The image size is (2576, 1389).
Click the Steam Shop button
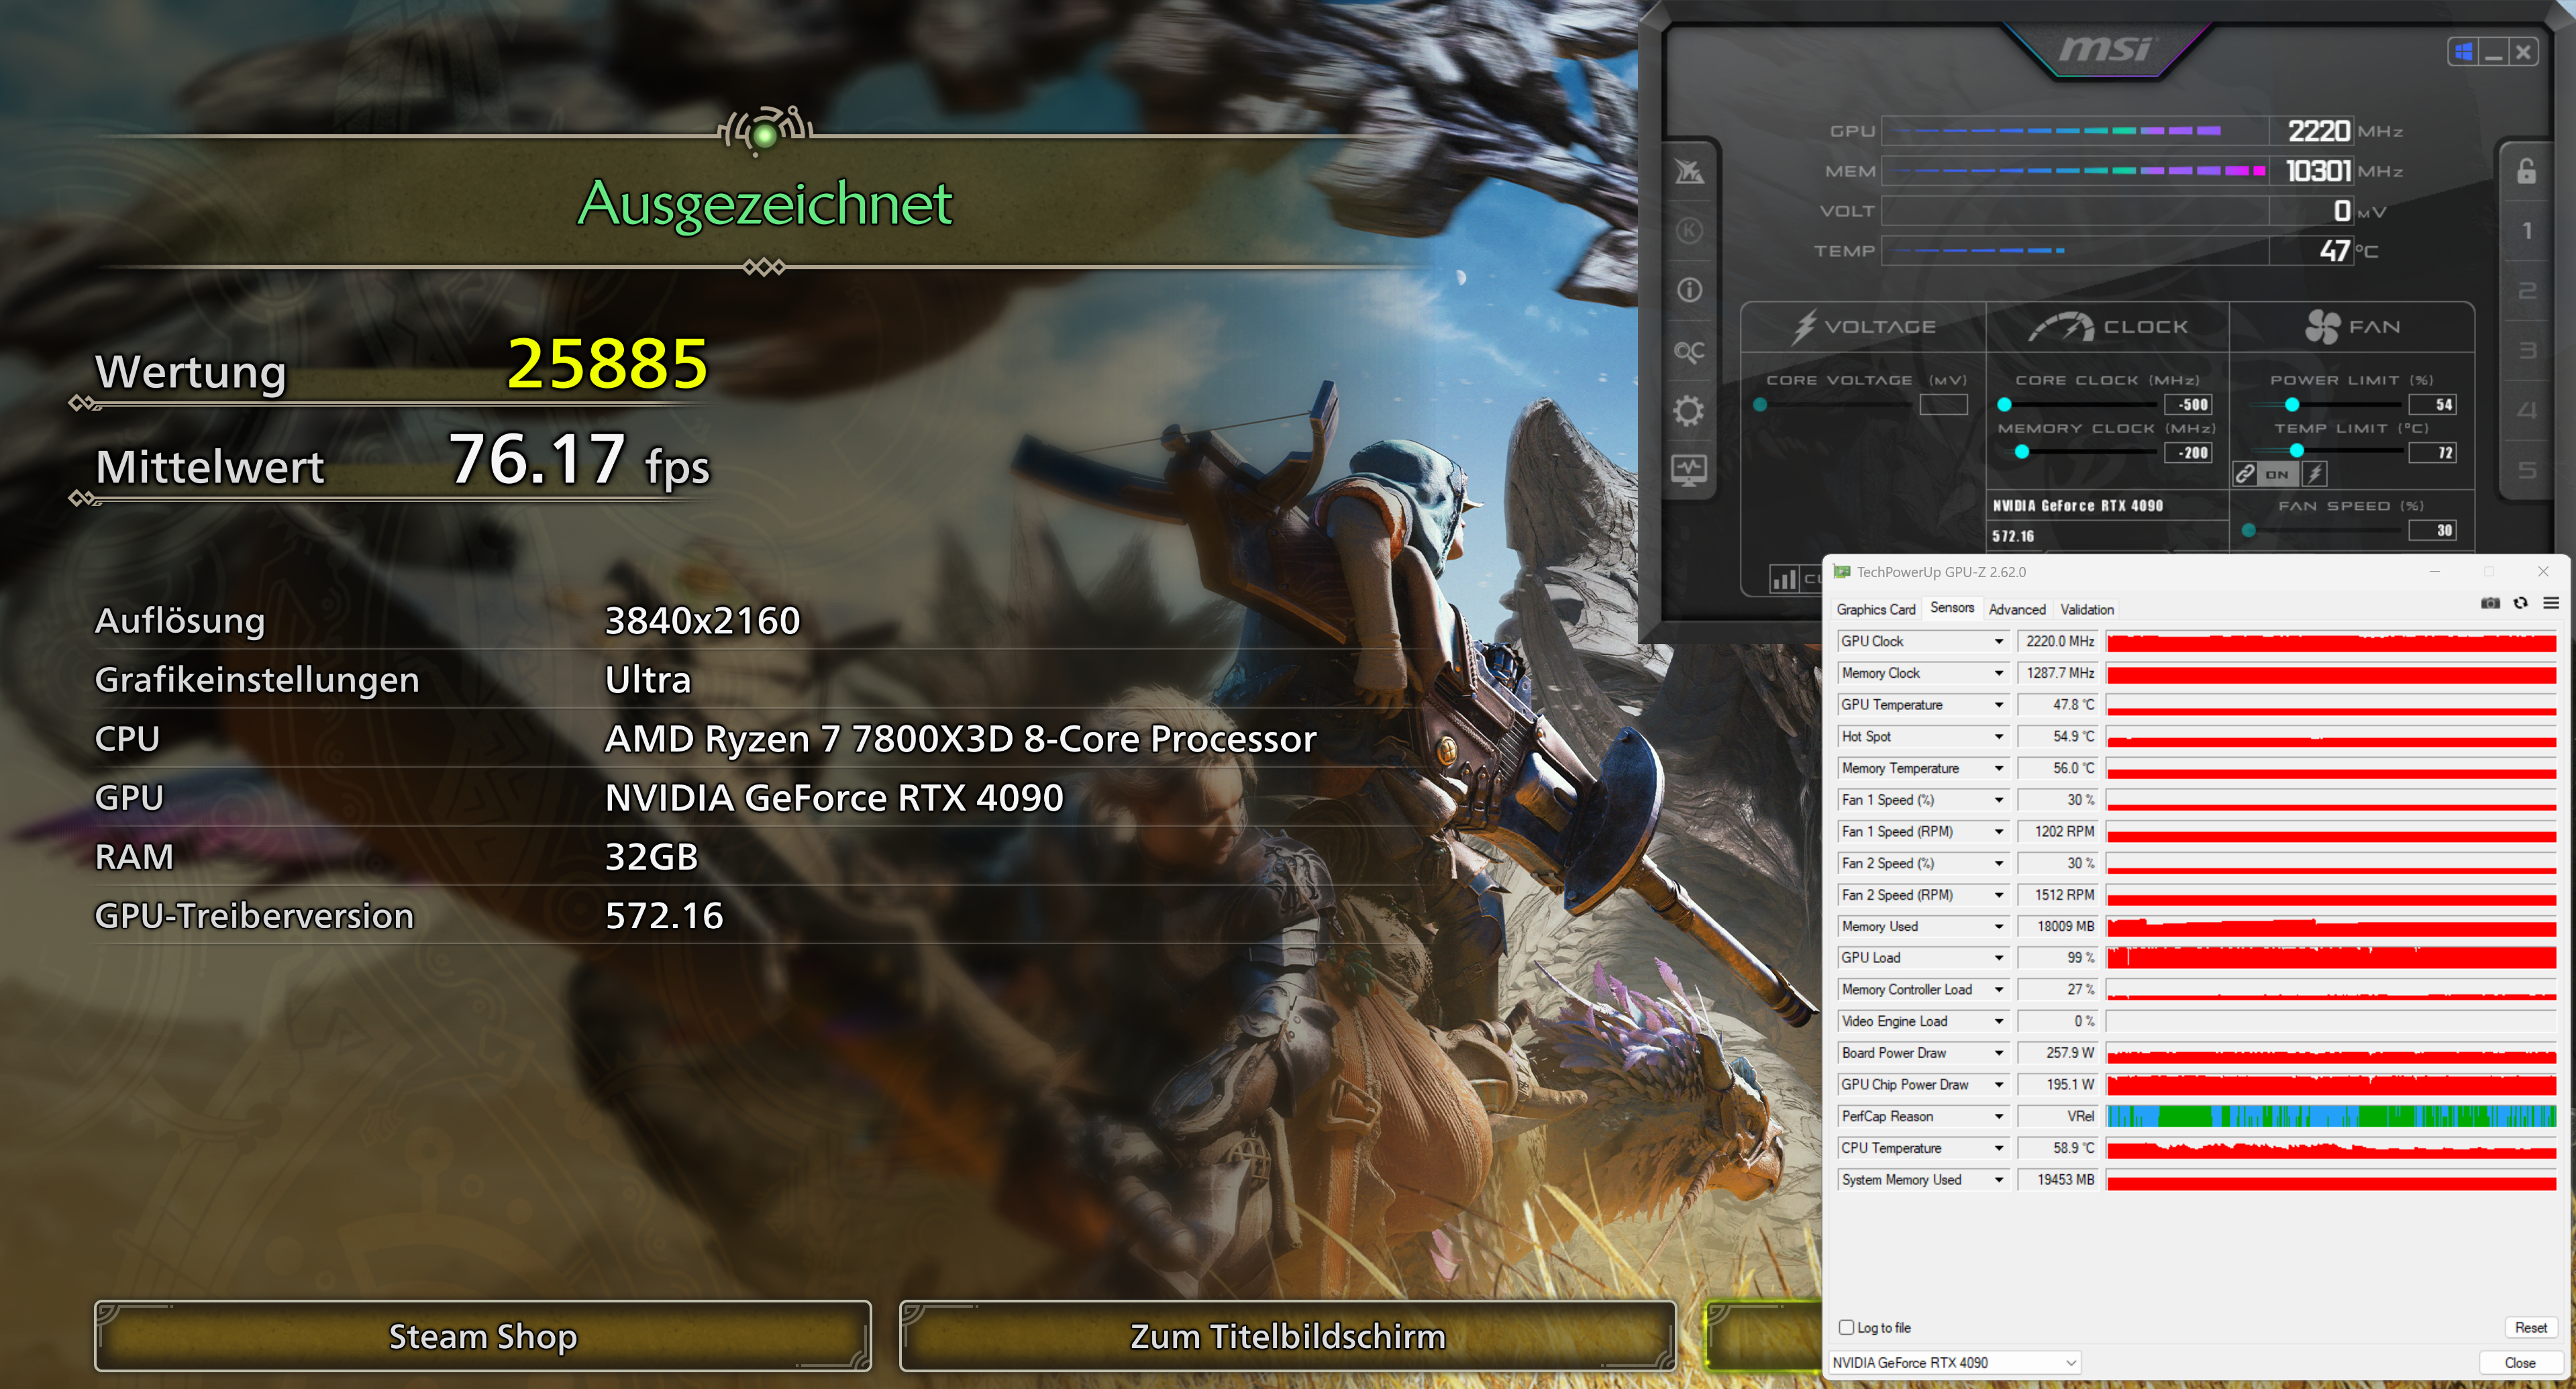coord(483,1336)
